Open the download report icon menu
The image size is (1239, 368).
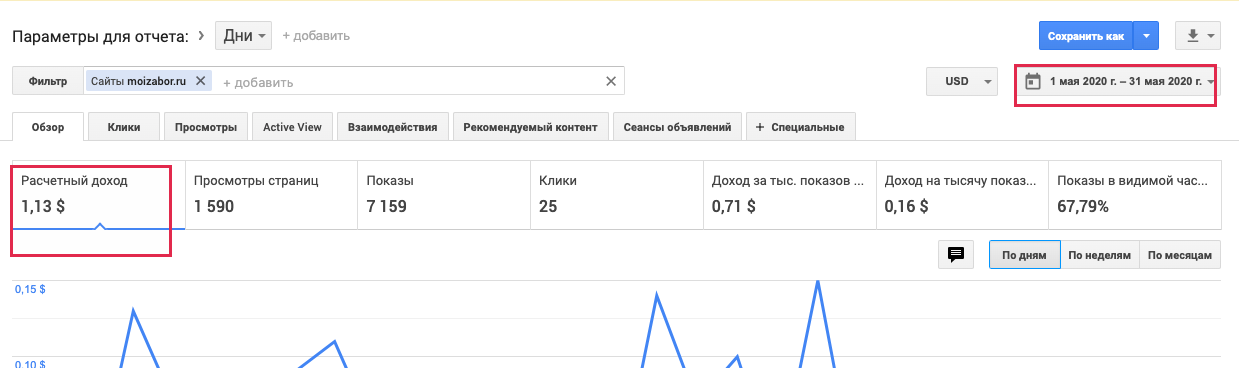[1198, 36]
